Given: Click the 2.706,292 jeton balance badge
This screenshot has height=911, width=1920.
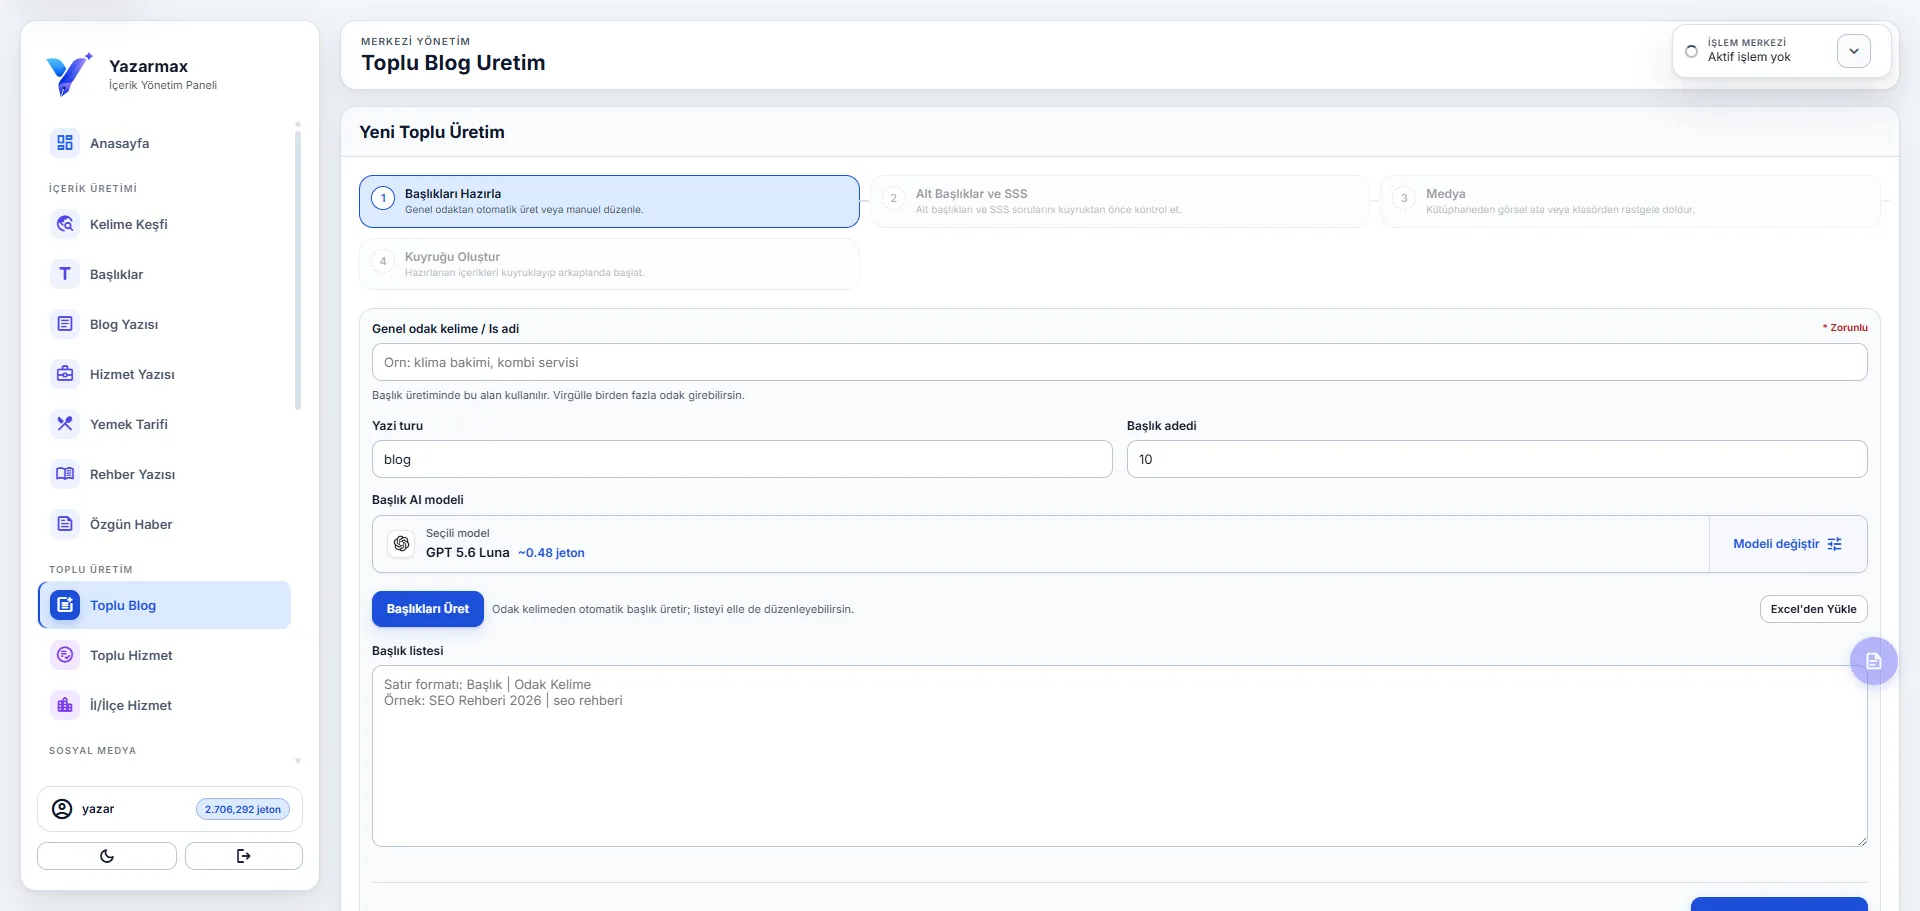Looking at the screenshot, I should click(243, 809).
